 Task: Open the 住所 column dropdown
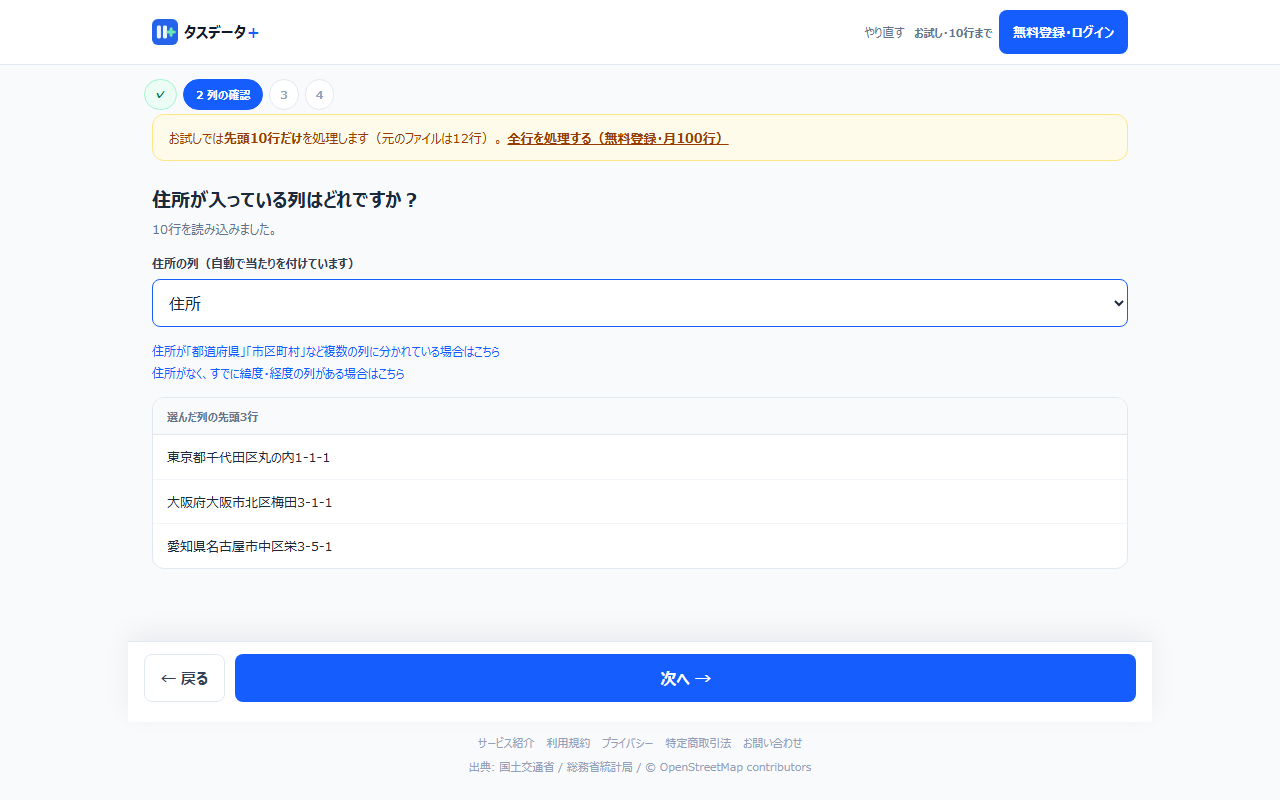click(640, 303)
